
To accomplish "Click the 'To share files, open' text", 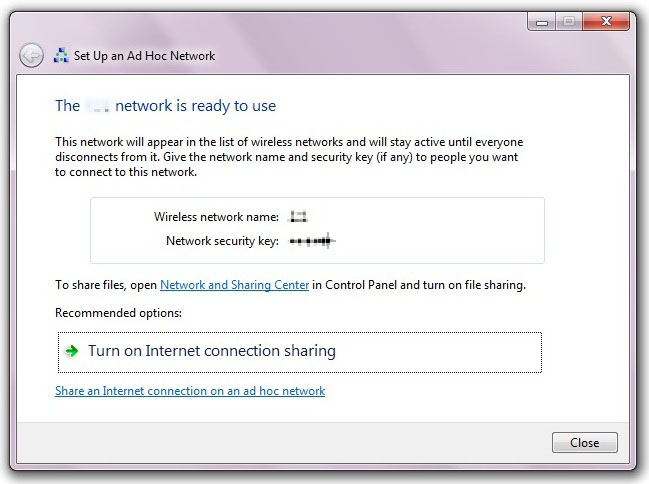I will [106, 285].
